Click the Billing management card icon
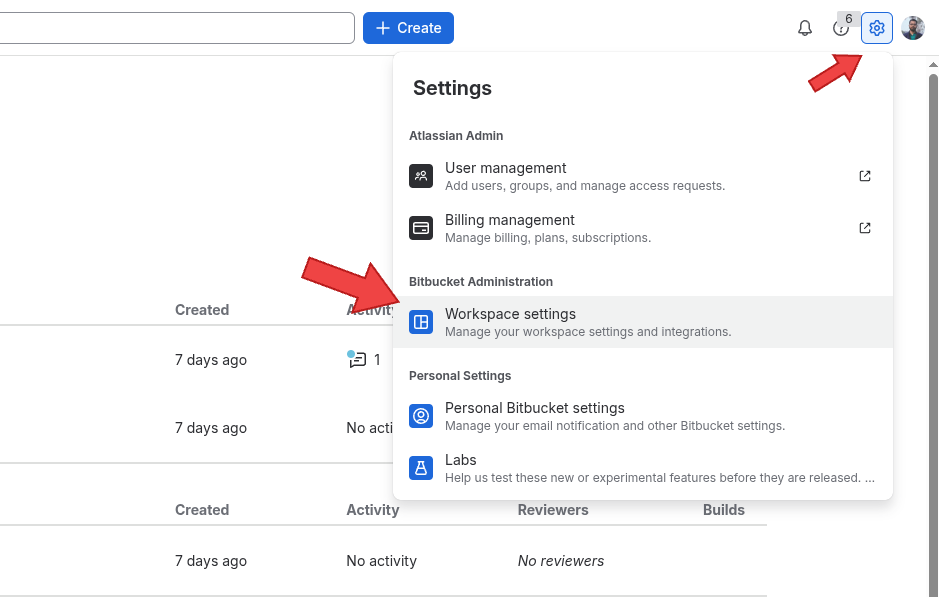 [421, 228]
